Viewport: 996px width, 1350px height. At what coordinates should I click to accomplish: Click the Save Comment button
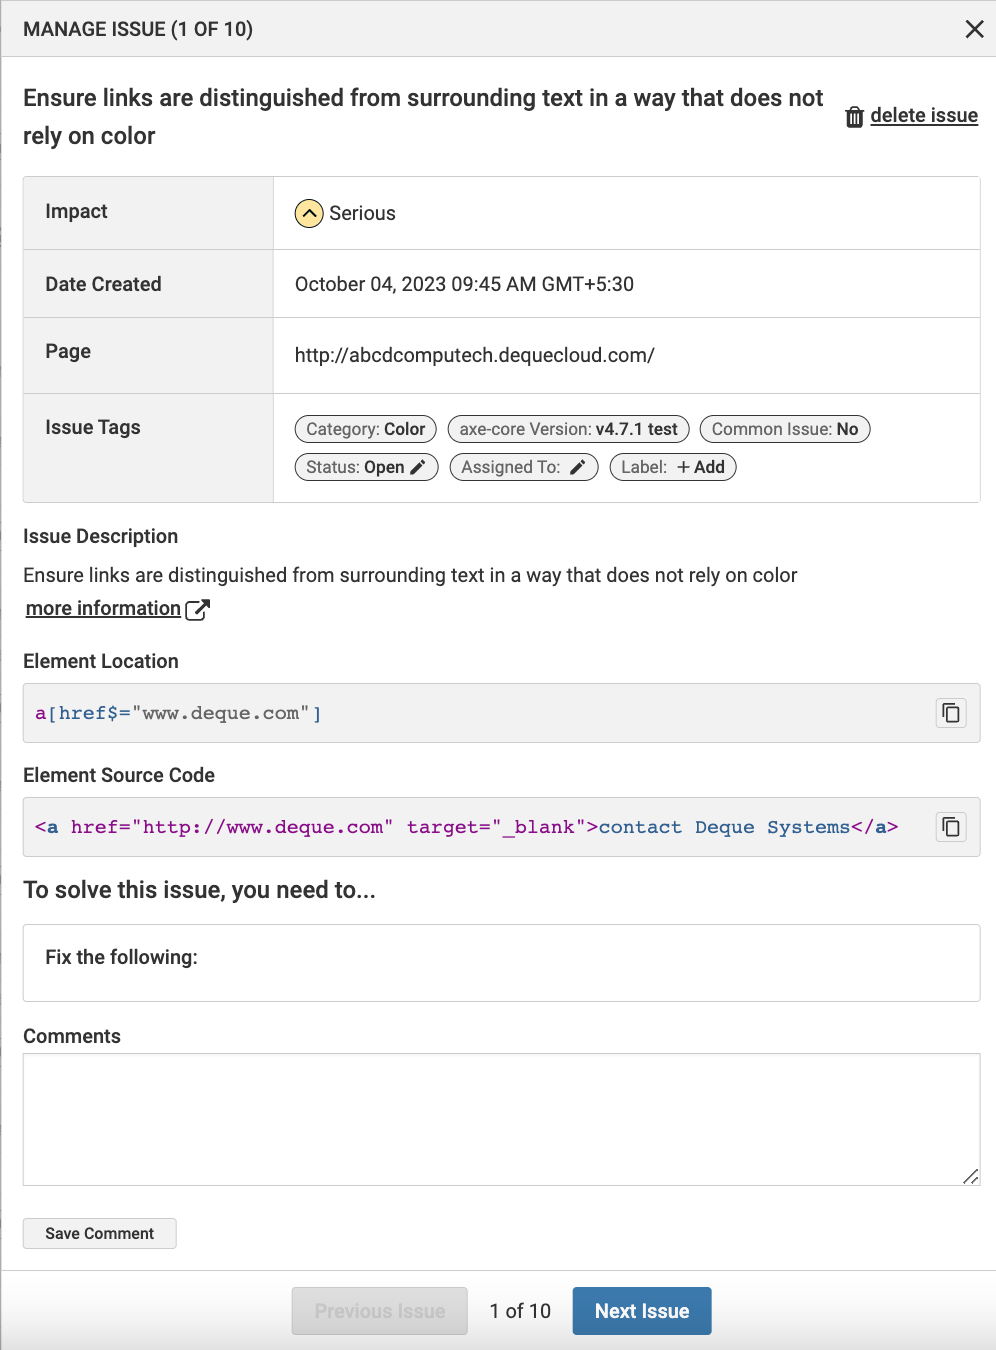pyautogui.click(x=100, y=1233)
